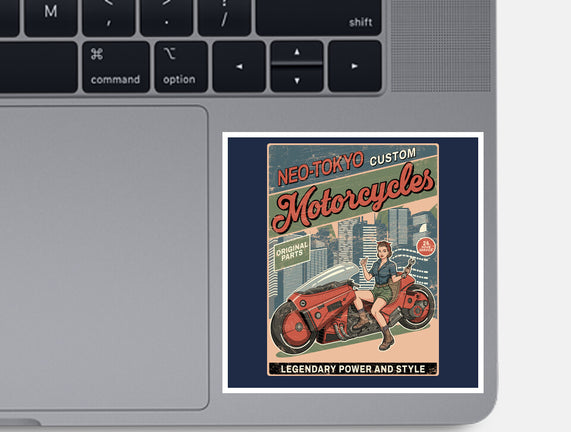Click the slash key
571x432 pixels.
point(224,17)
